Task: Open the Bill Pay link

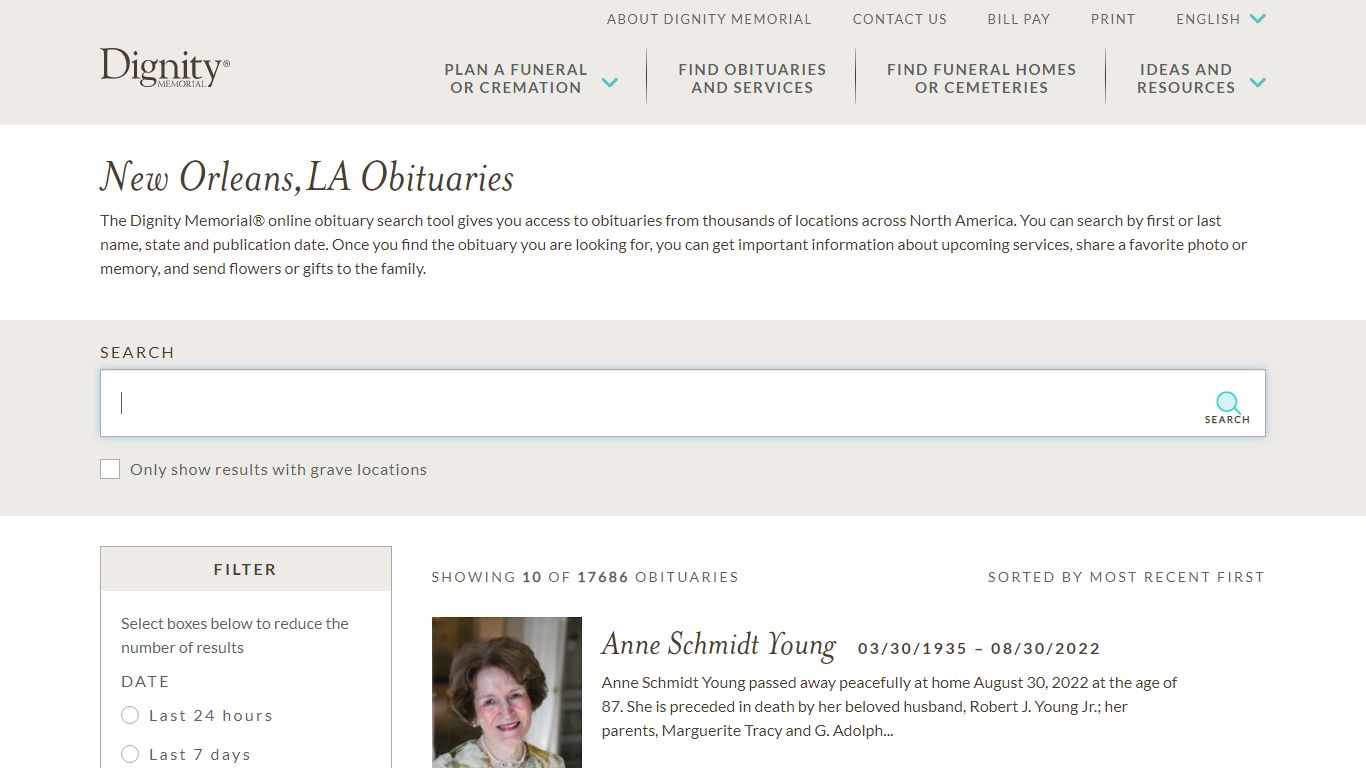Action: (x=1018, y=19)
